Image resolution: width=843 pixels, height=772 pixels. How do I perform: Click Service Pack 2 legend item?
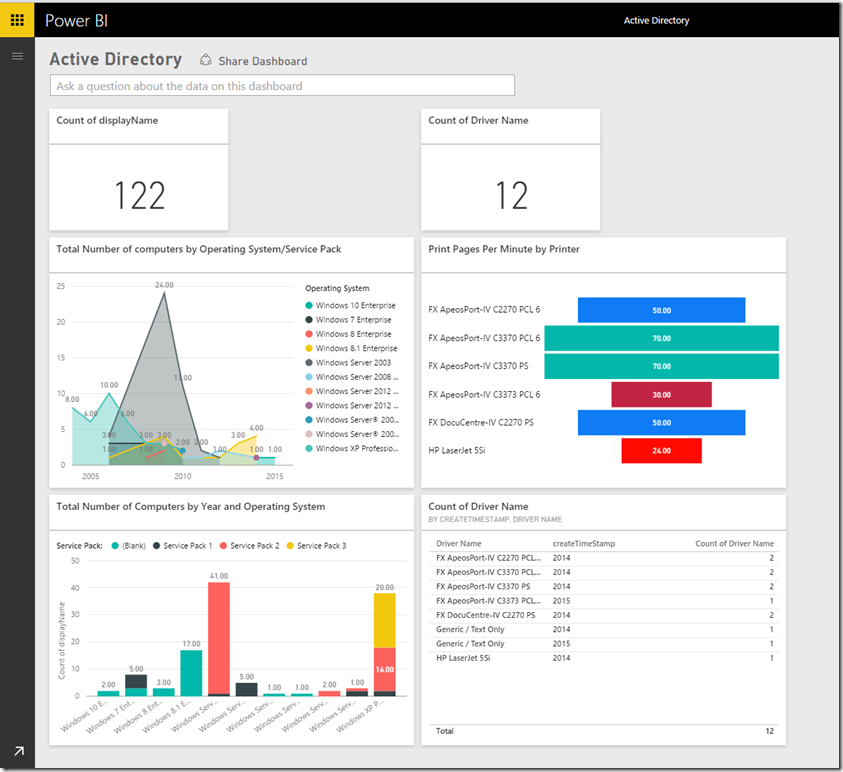pyautogui.click(x=249, y=546)
